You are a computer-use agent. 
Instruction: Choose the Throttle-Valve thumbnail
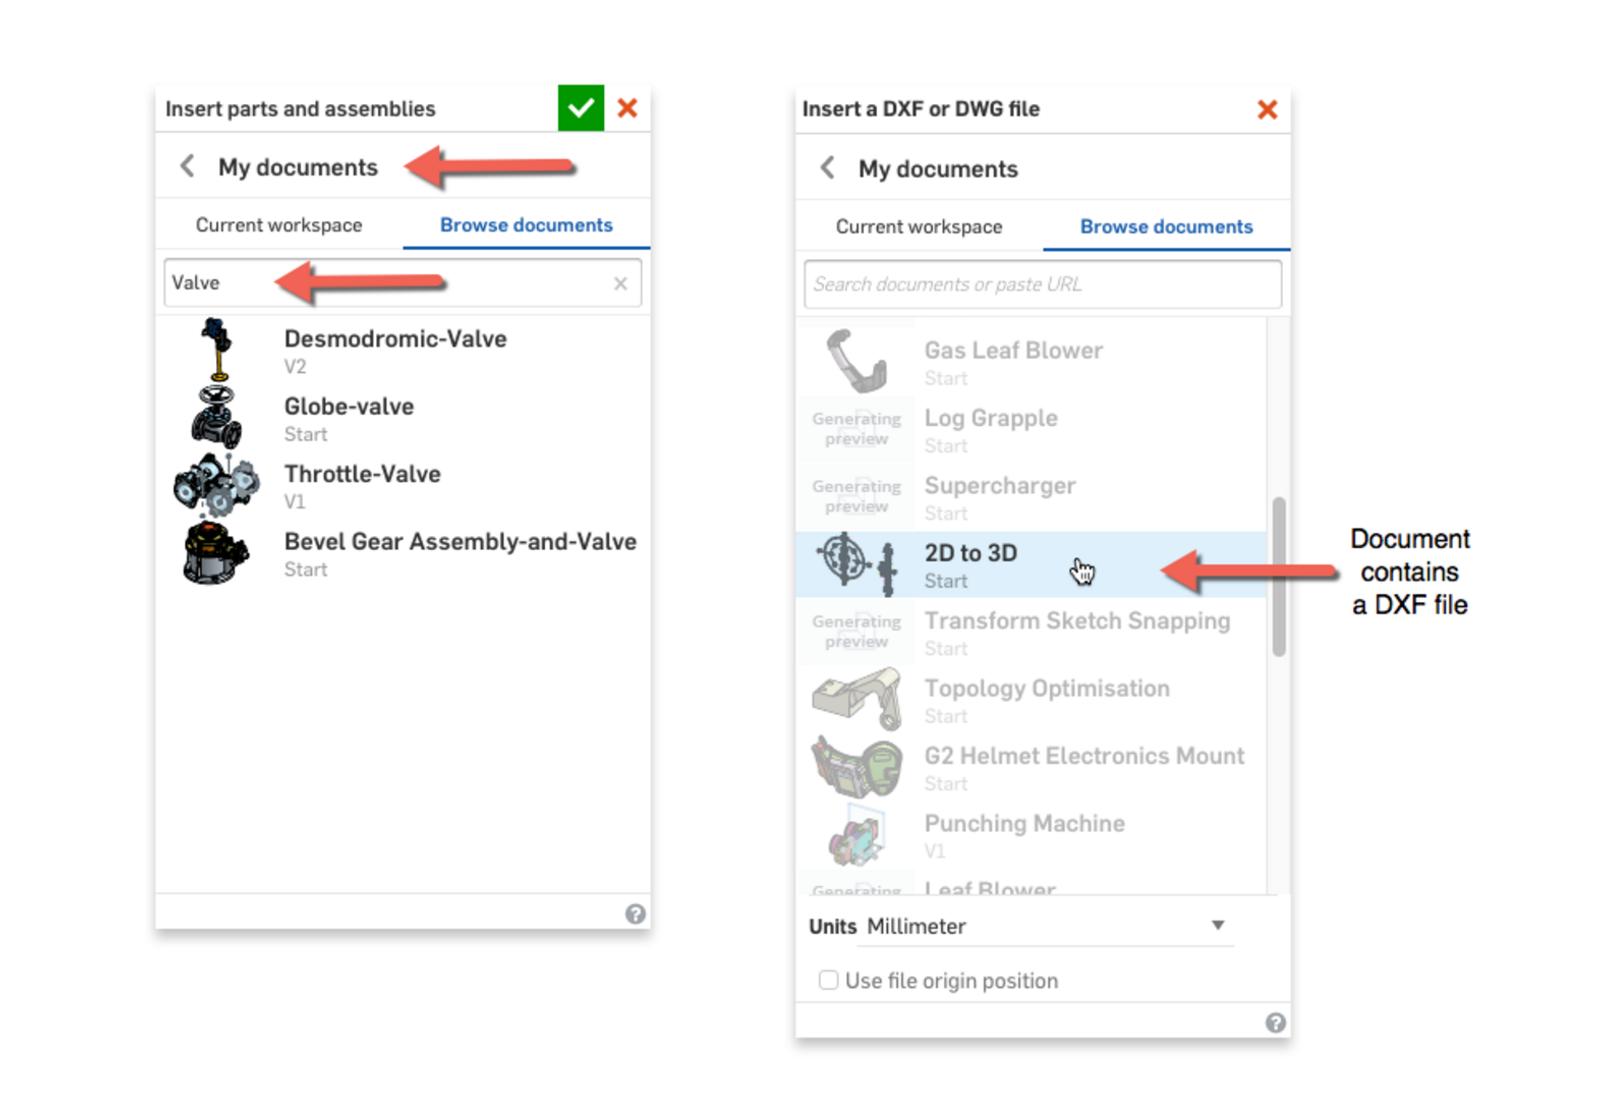click(x=217, y=485)
